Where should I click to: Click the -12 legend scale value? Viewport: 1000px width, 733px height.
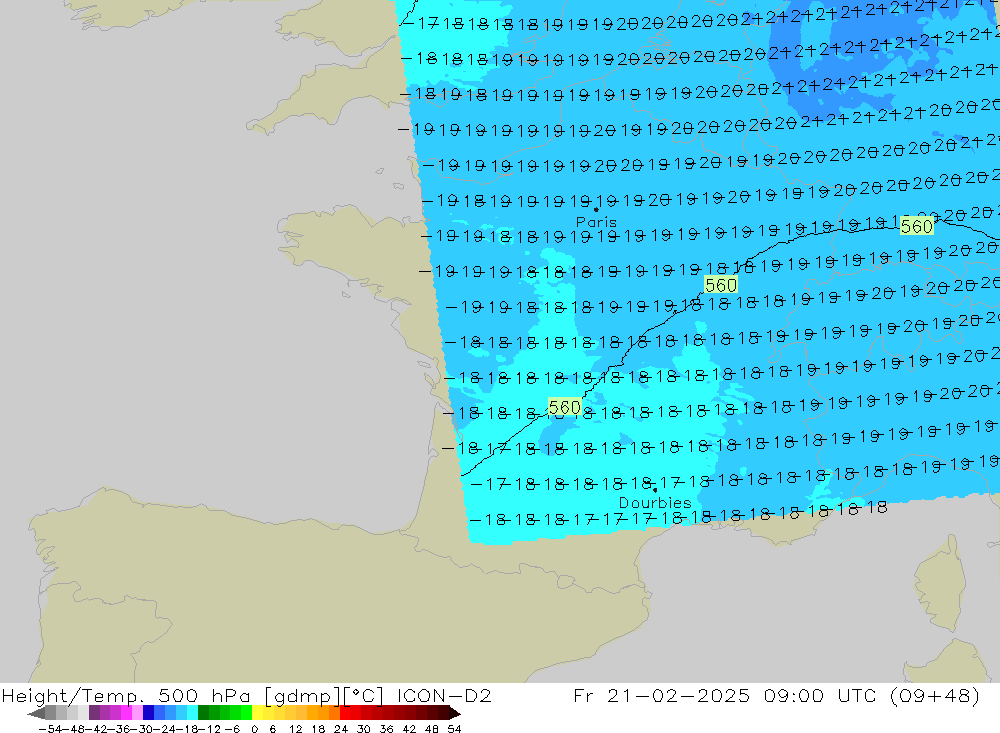(209, 729)
